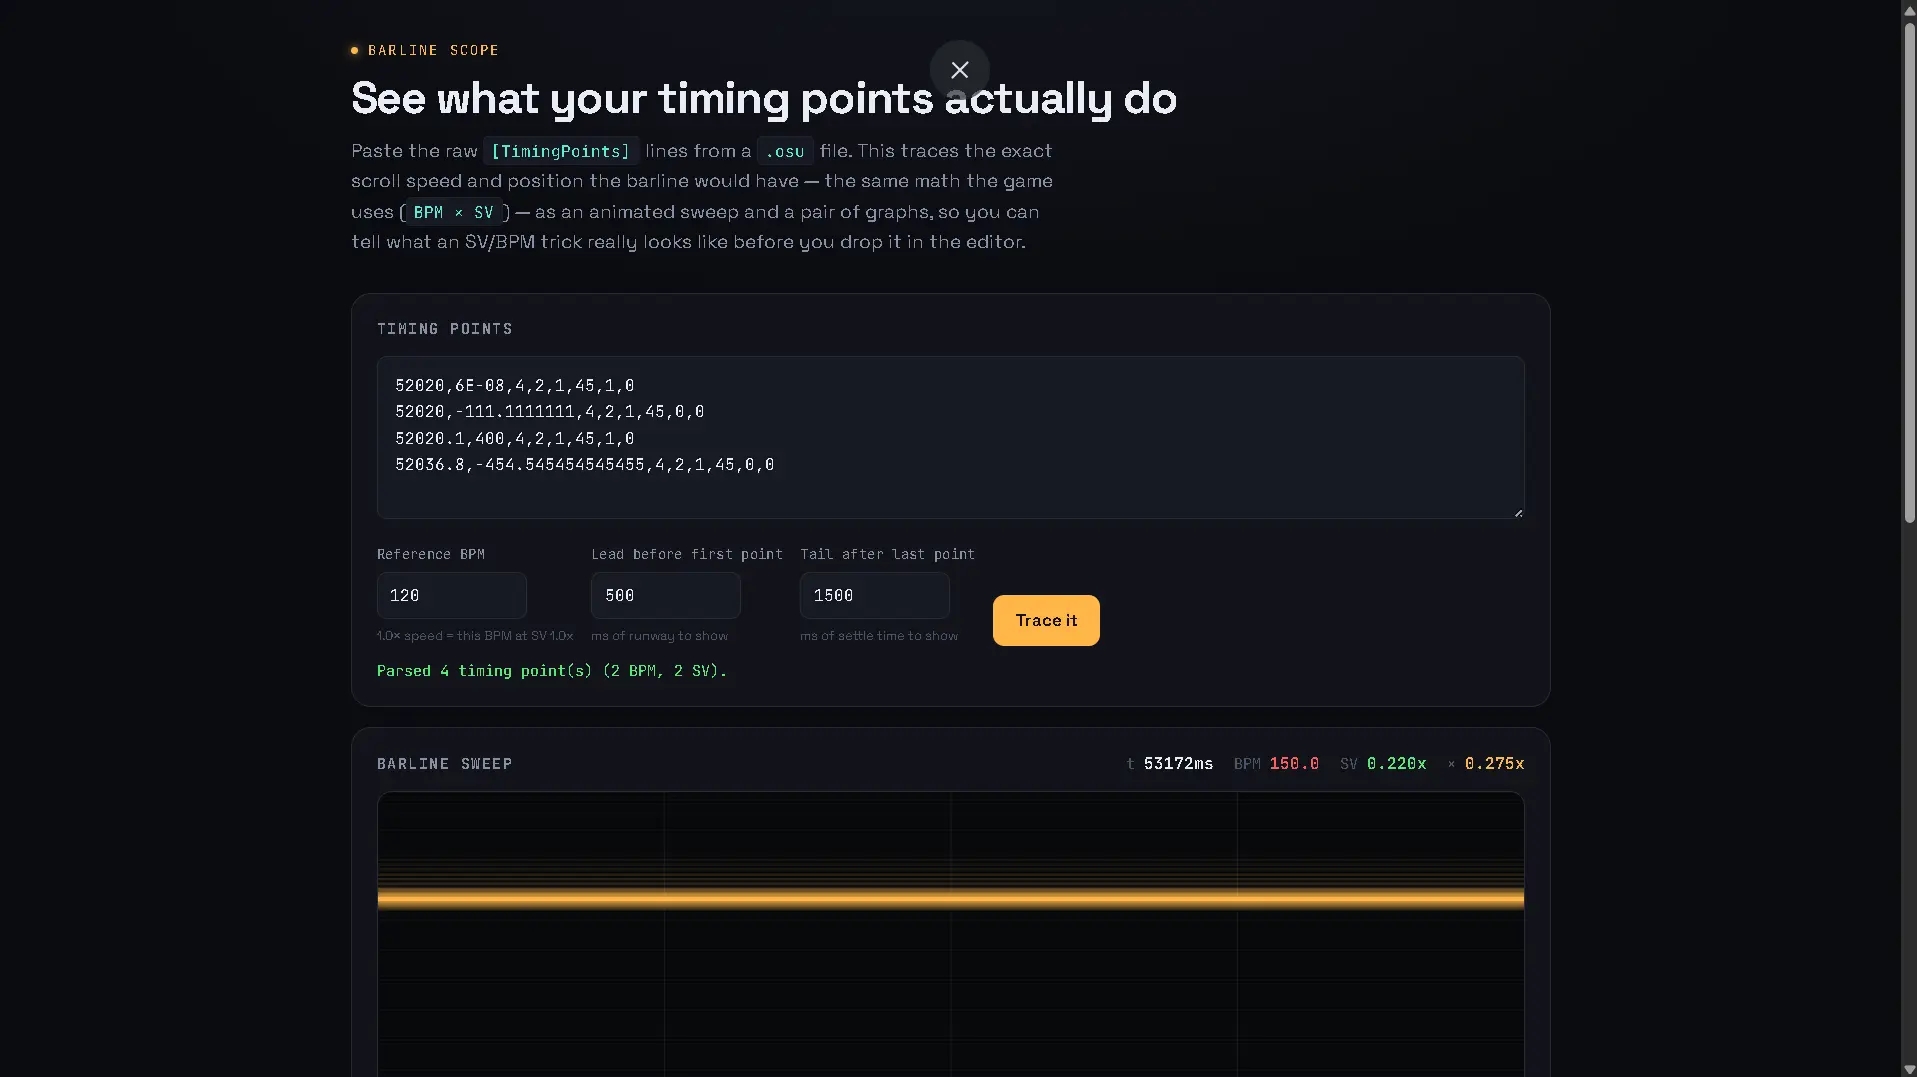Focus the Timing Points text area
This screenshot has height=1077, width=1917.
coord(950,437)
